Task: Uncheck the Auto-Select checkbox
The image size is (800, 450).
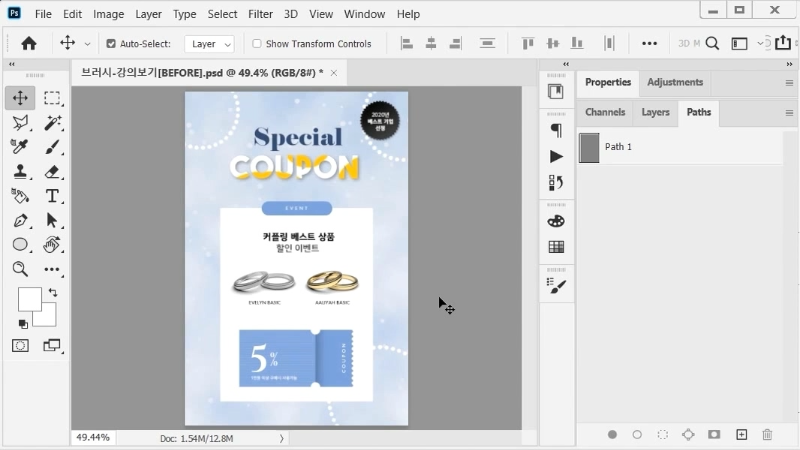Action: tap(111, 44)
